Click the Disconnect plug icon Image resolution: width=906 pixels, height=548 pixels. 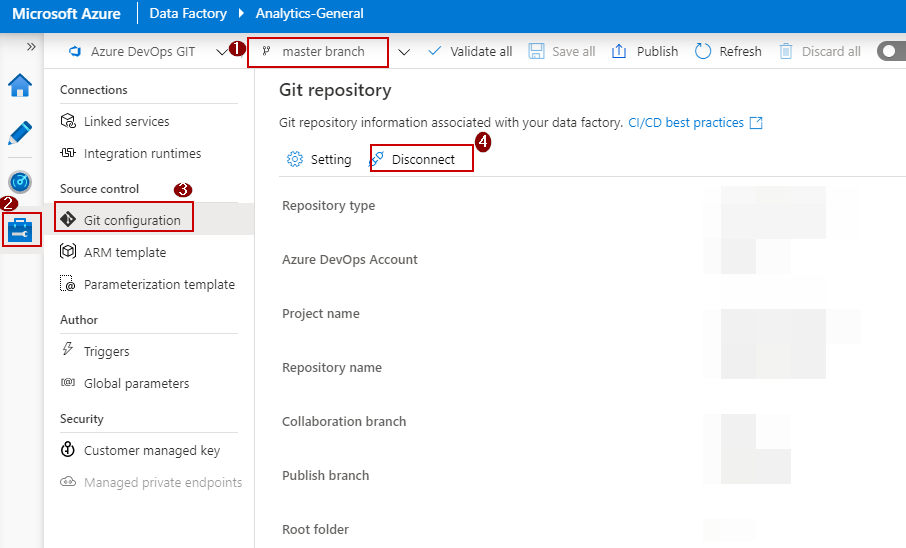[377, 159]
